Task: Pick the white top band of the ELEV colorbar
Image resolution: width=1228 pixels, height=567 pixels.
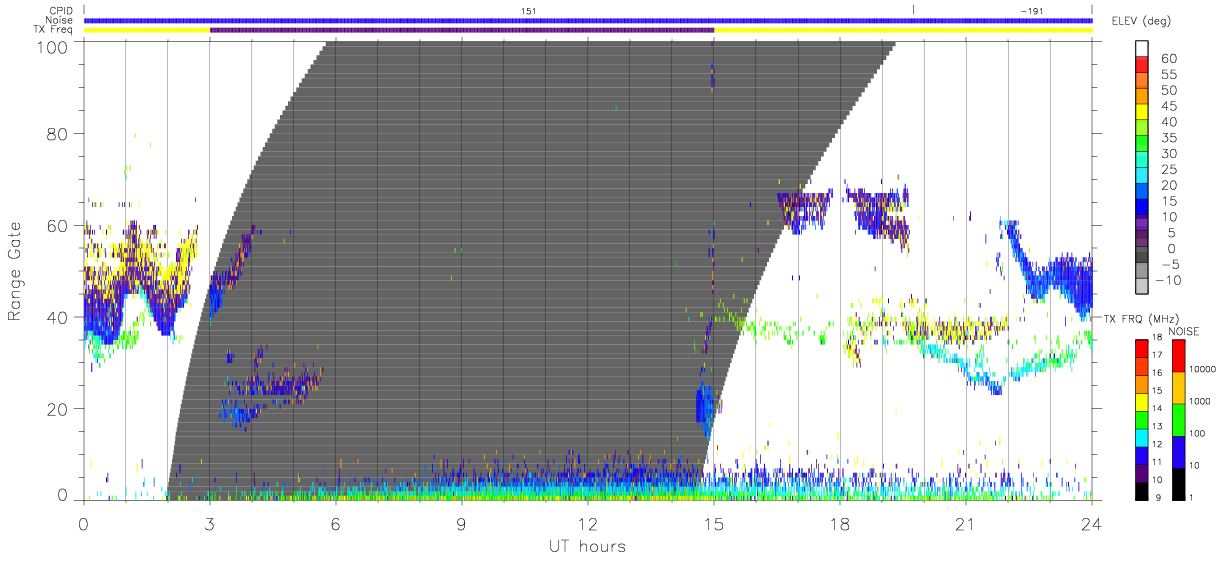Action: (1142, 50)
